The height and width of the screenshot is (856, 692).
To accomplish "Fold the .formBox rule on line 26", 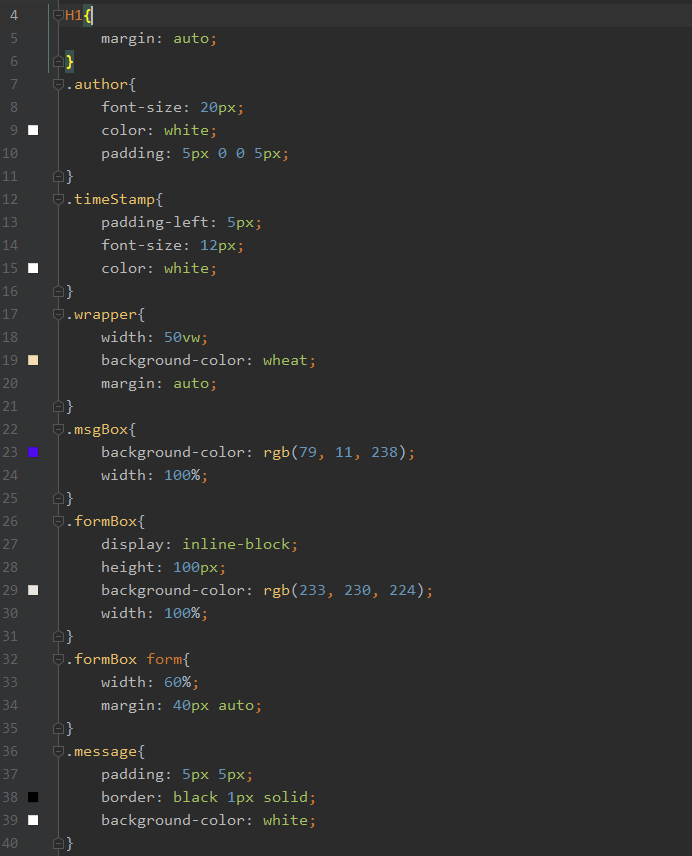I will click(x=58, y=521).
